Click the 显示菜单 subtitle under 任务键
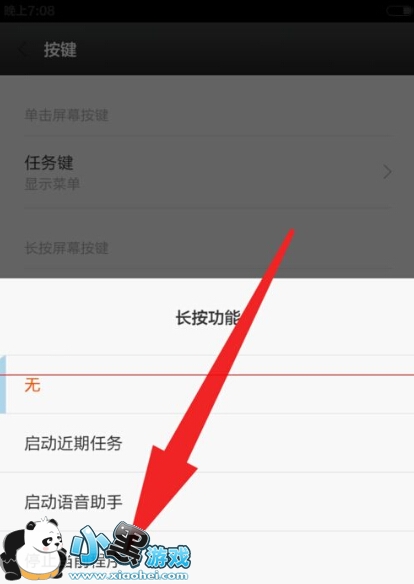Image resolution: width=414 pixels, height=584 pixels. pyautogui.click(x=52, y=184)
